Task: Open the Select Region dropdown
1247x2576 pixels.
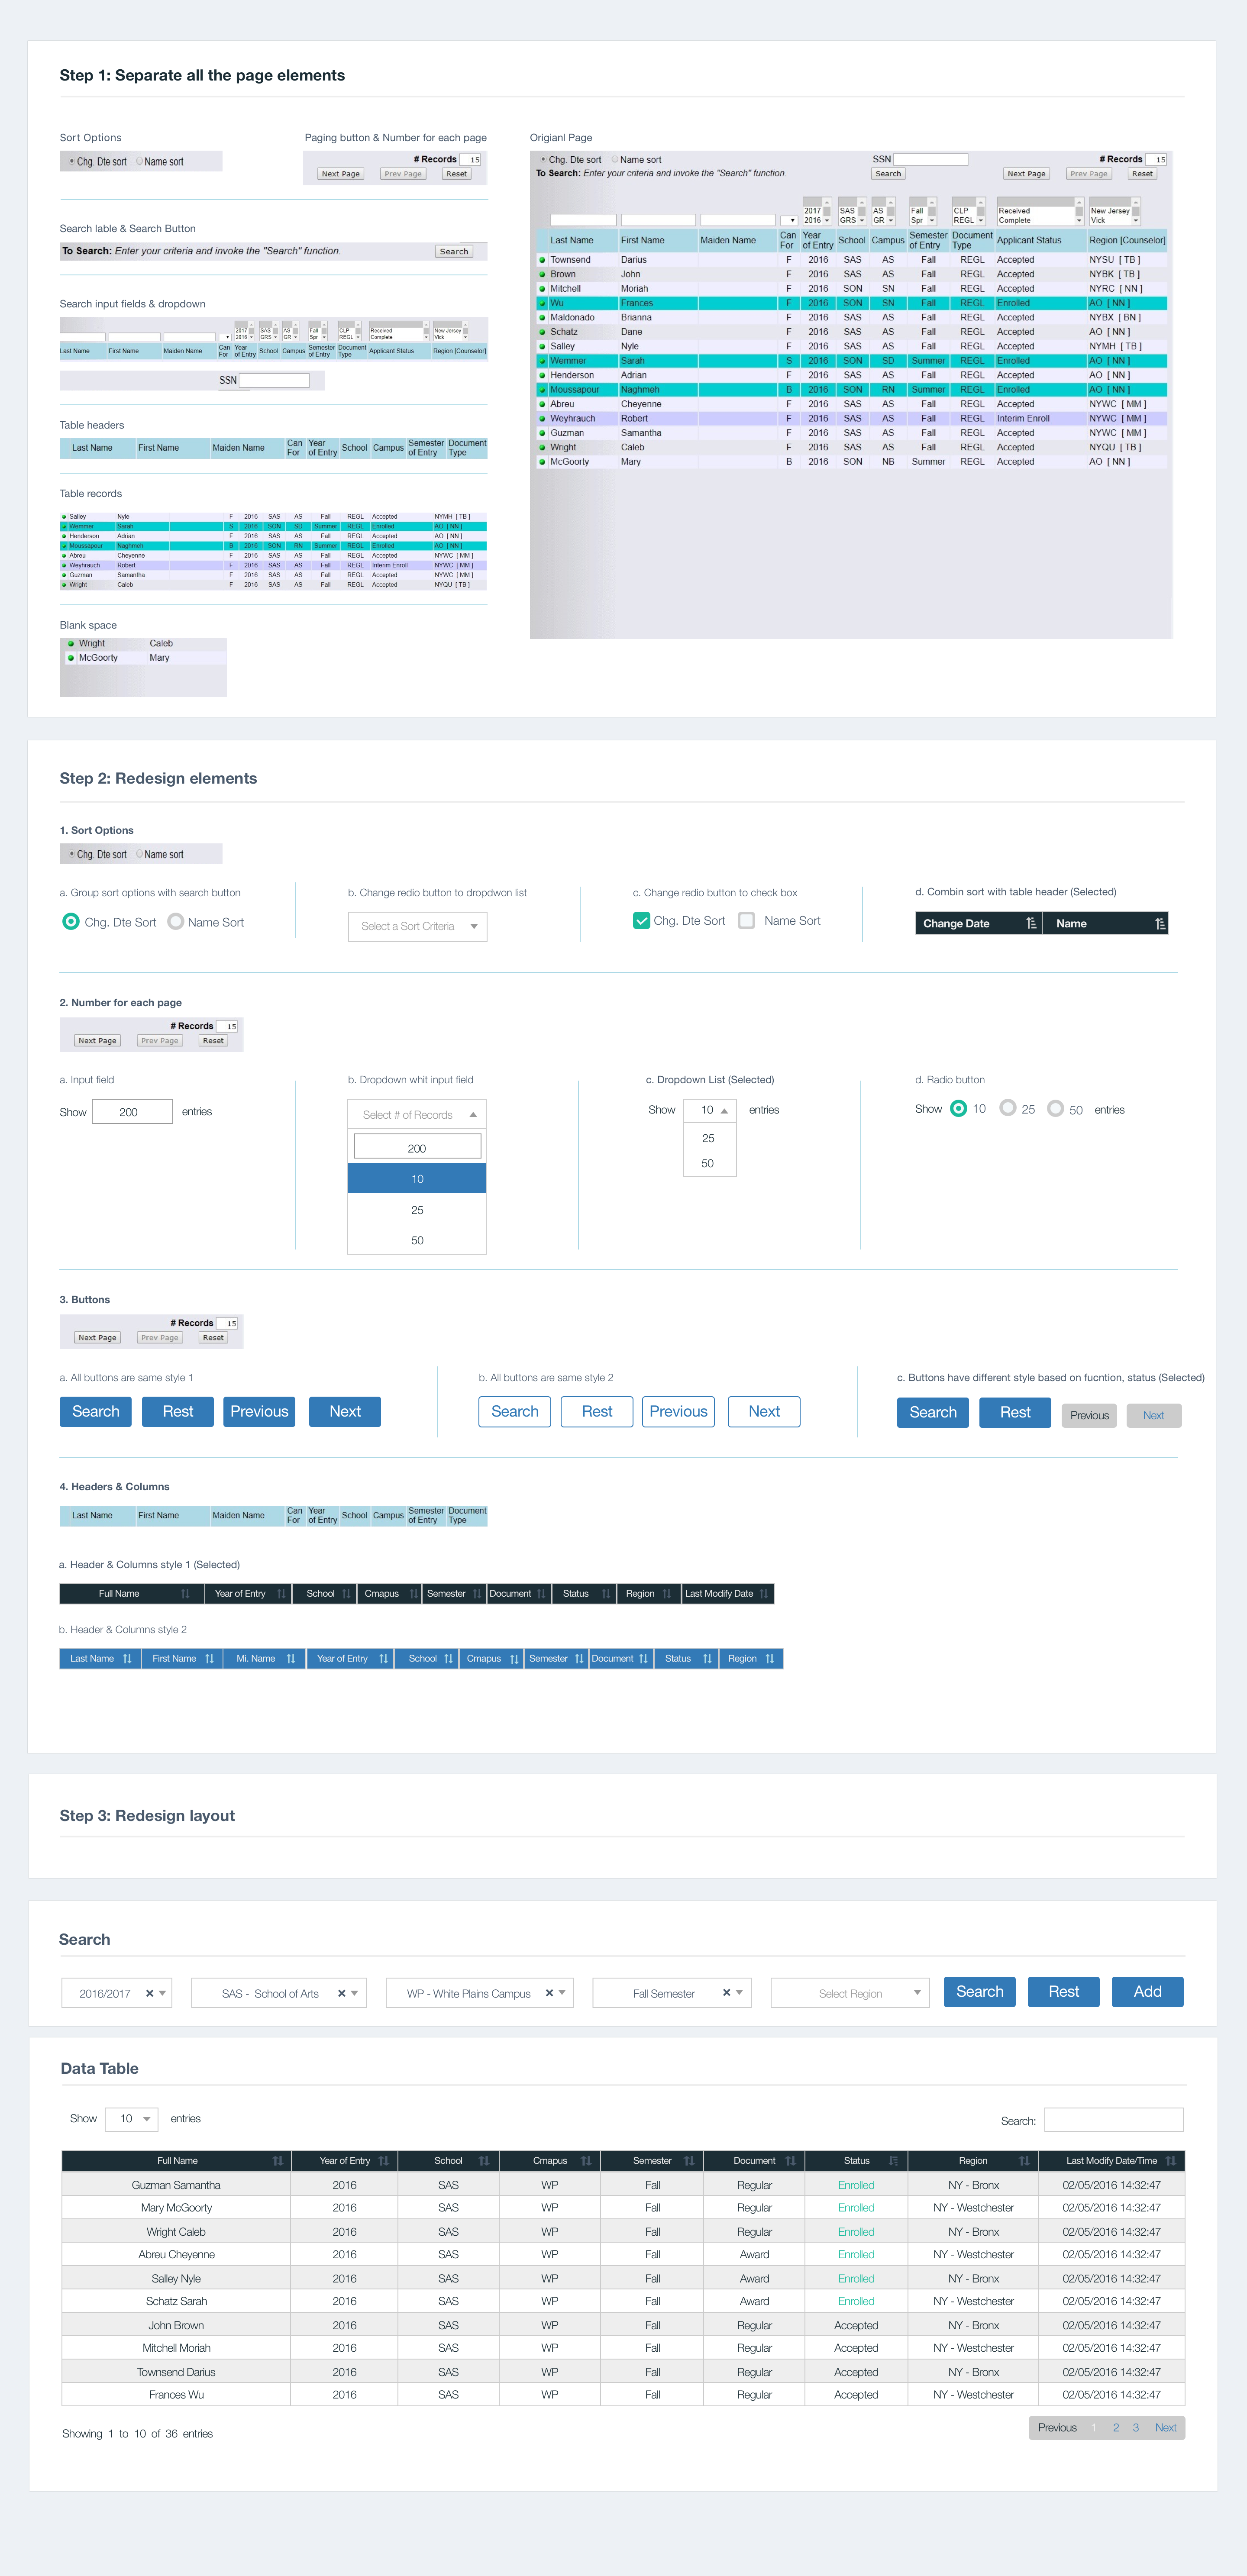Action: [x=850, y=1993]
